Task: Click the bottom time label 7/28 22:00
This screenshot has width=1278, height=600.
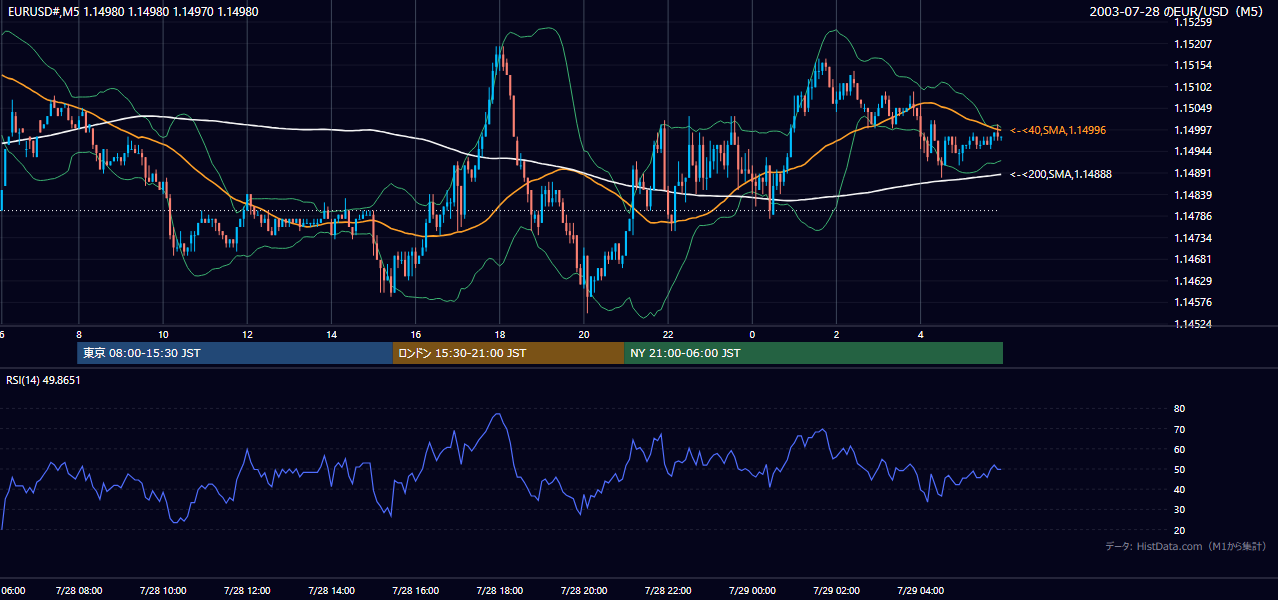Action: pos(668,591)
